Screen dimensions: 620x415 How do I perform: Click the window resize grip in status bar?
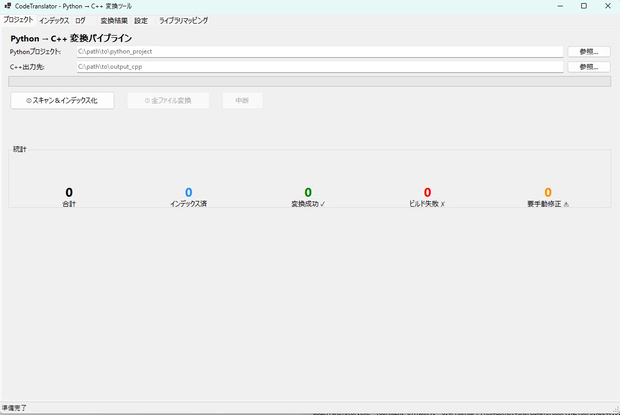point(616,409)
